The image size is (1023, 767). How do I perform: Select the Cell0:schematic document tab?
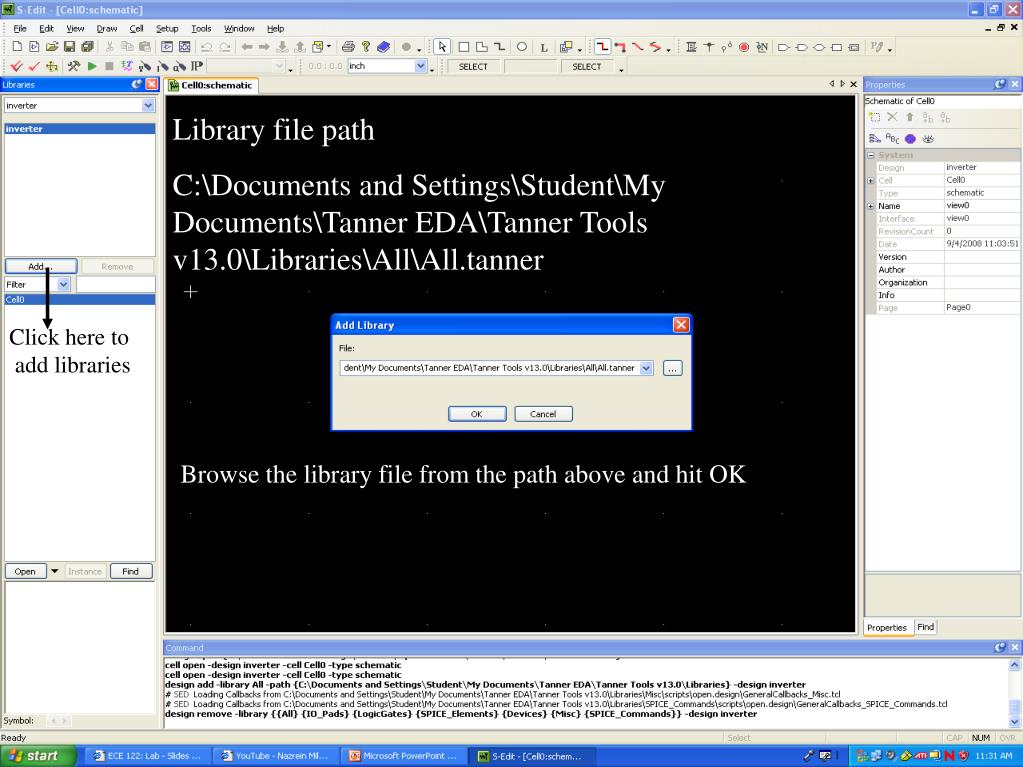tap(211, 85)
